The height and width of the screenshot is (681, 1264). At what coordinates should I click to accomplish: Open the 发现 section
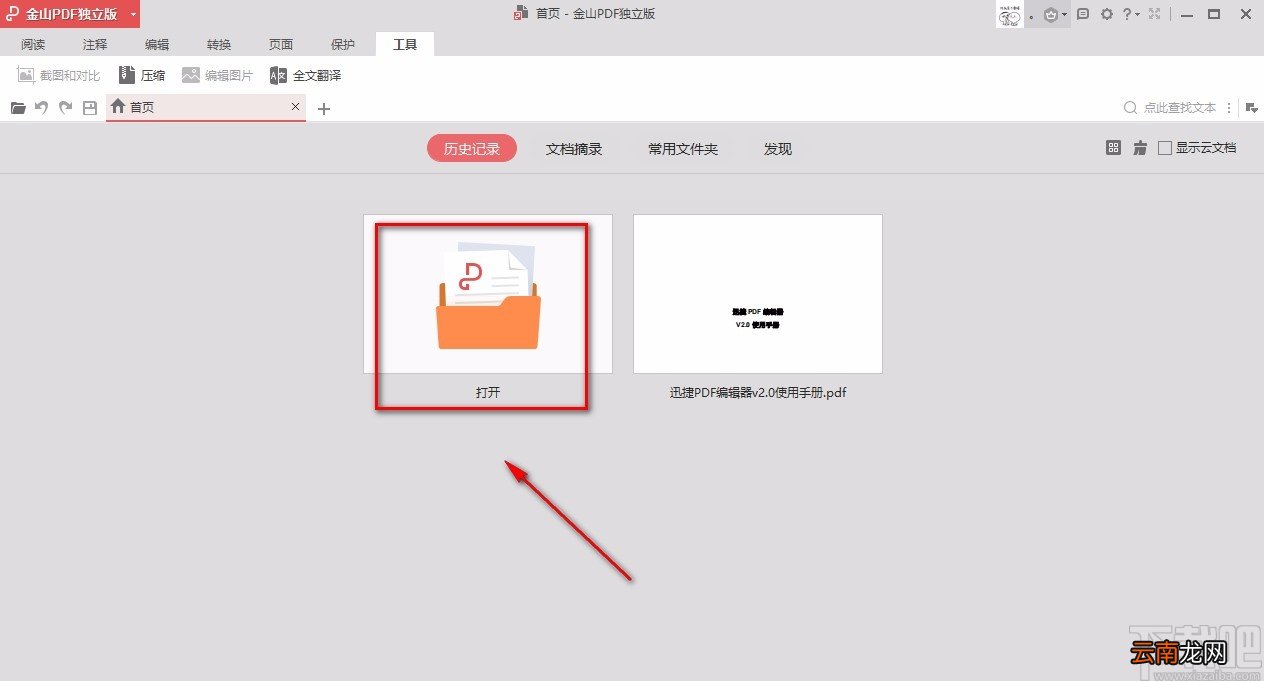(778, 149)
